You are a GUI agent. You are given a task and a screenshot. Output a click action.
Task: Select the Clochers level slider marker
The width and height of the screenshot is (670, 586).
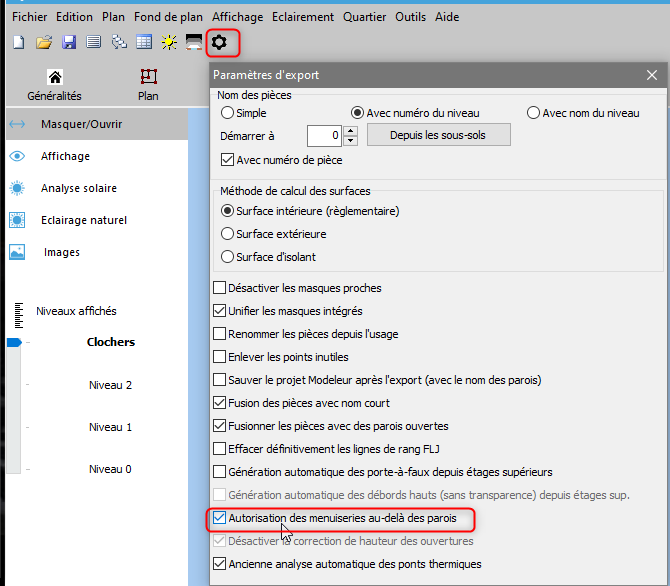[14, 342]
